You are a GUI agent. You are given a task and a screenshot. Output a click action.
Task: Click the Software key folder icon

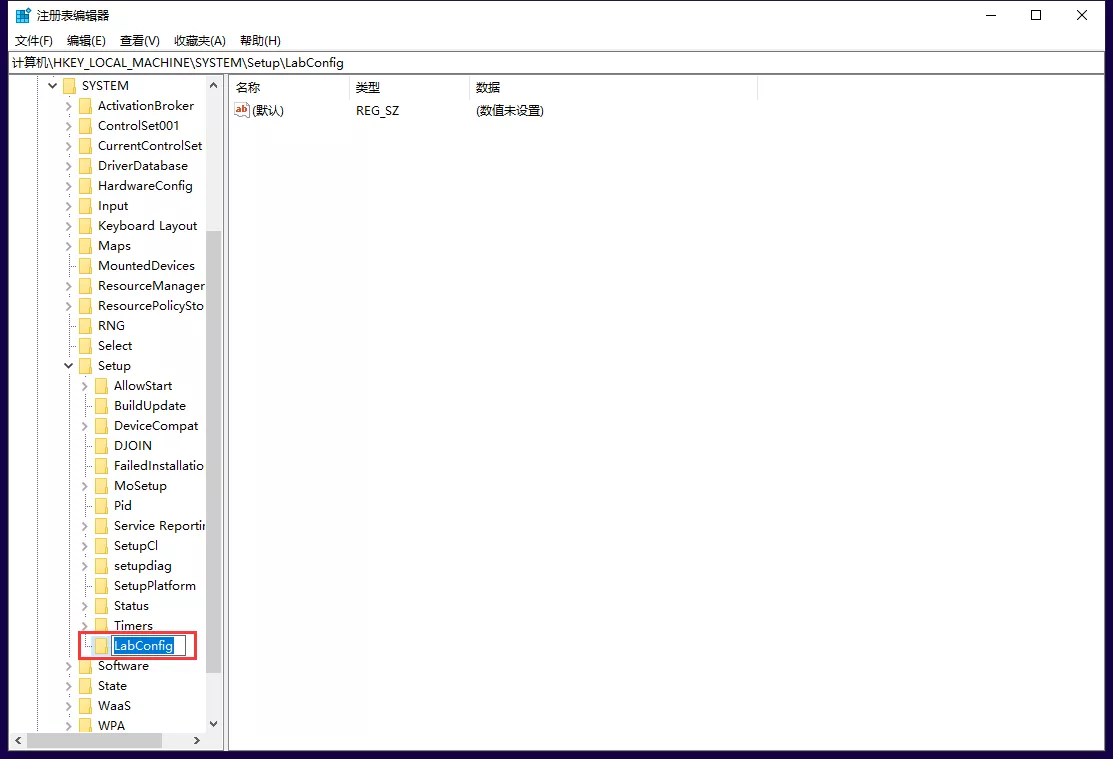85,666
